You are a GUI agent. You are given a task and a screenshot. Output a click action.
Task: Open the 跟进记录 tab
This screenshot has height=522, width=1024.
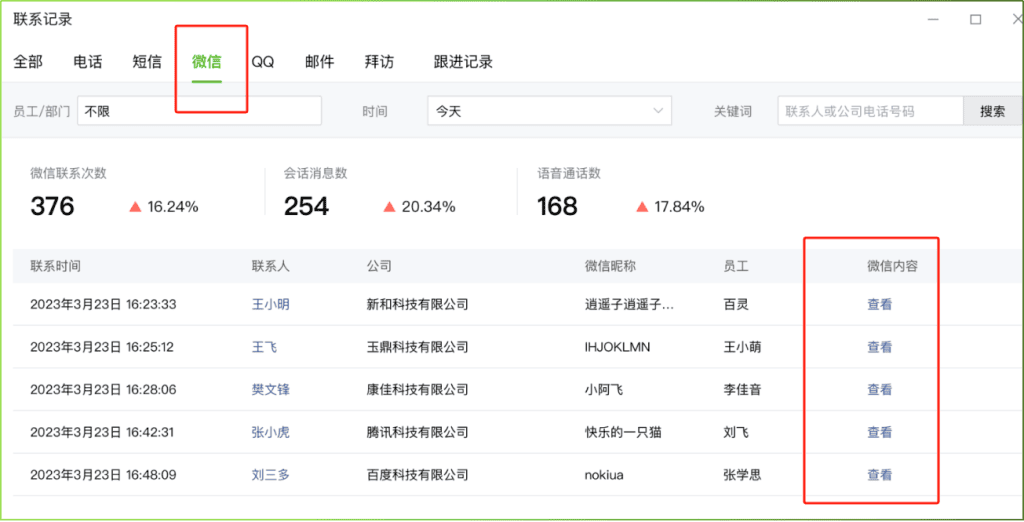[463, 62]
